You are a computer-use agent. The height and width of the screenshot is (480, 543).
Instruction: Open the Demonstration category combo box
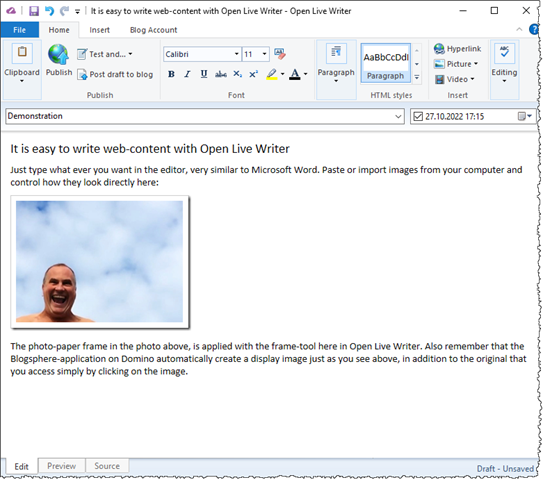(x=205, y=116)
